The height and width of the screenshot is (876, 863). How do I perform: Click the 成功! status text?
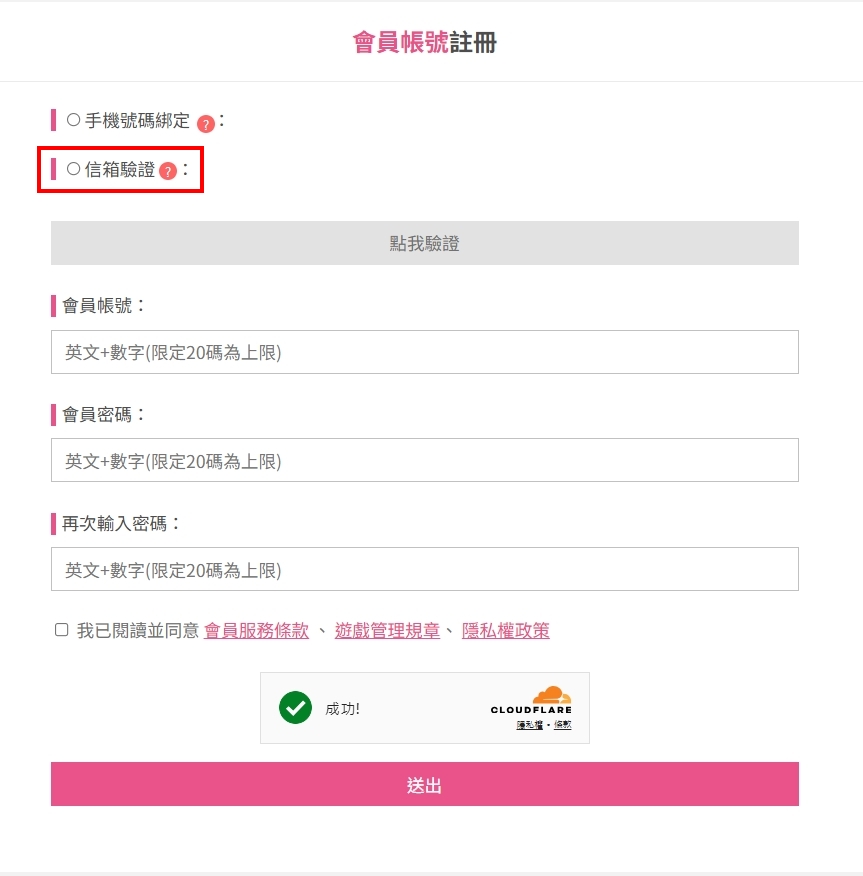point(342,709)
